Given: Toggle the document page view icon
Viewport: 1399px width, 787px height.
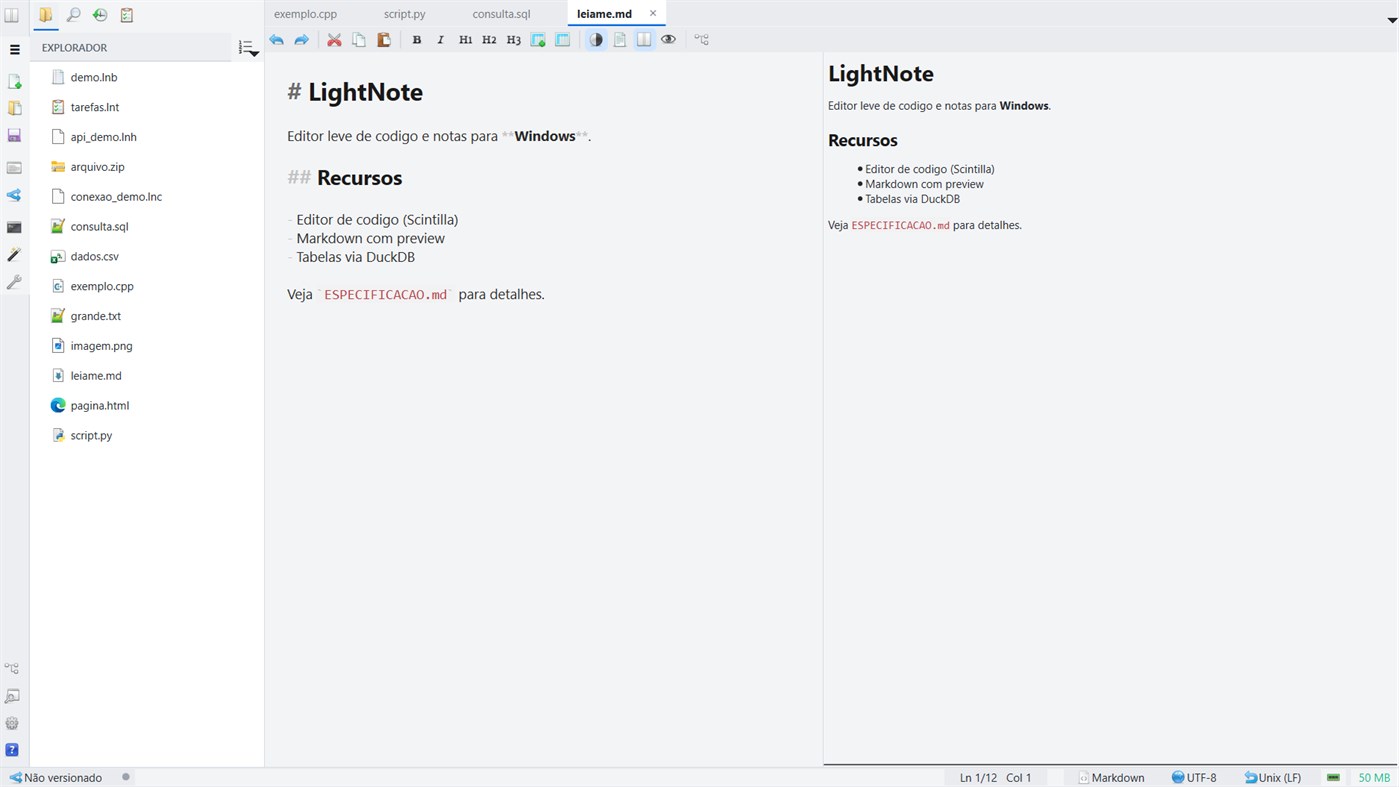Looking at the screenshot, I should 620,40.
